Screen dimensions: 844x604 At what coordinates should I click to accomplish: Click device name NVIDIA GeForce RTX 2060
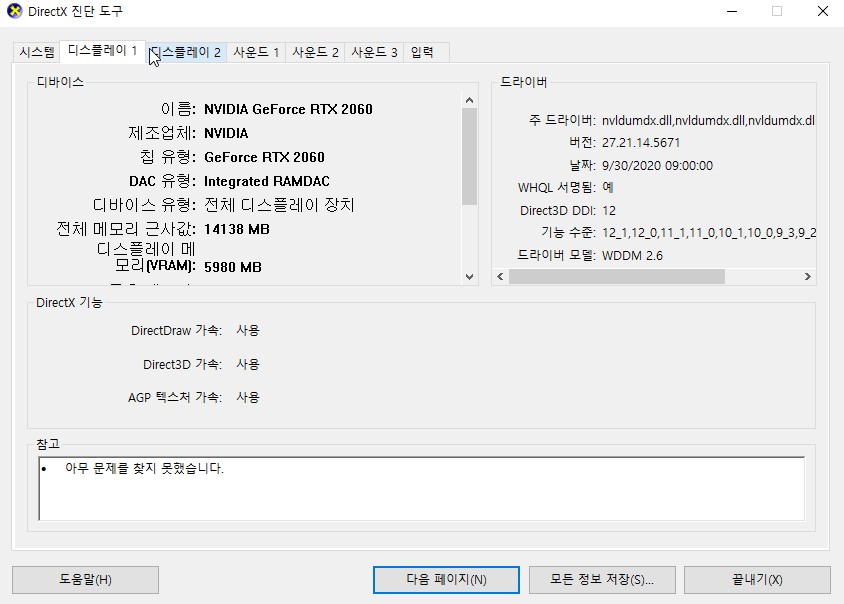click(289, 109)
